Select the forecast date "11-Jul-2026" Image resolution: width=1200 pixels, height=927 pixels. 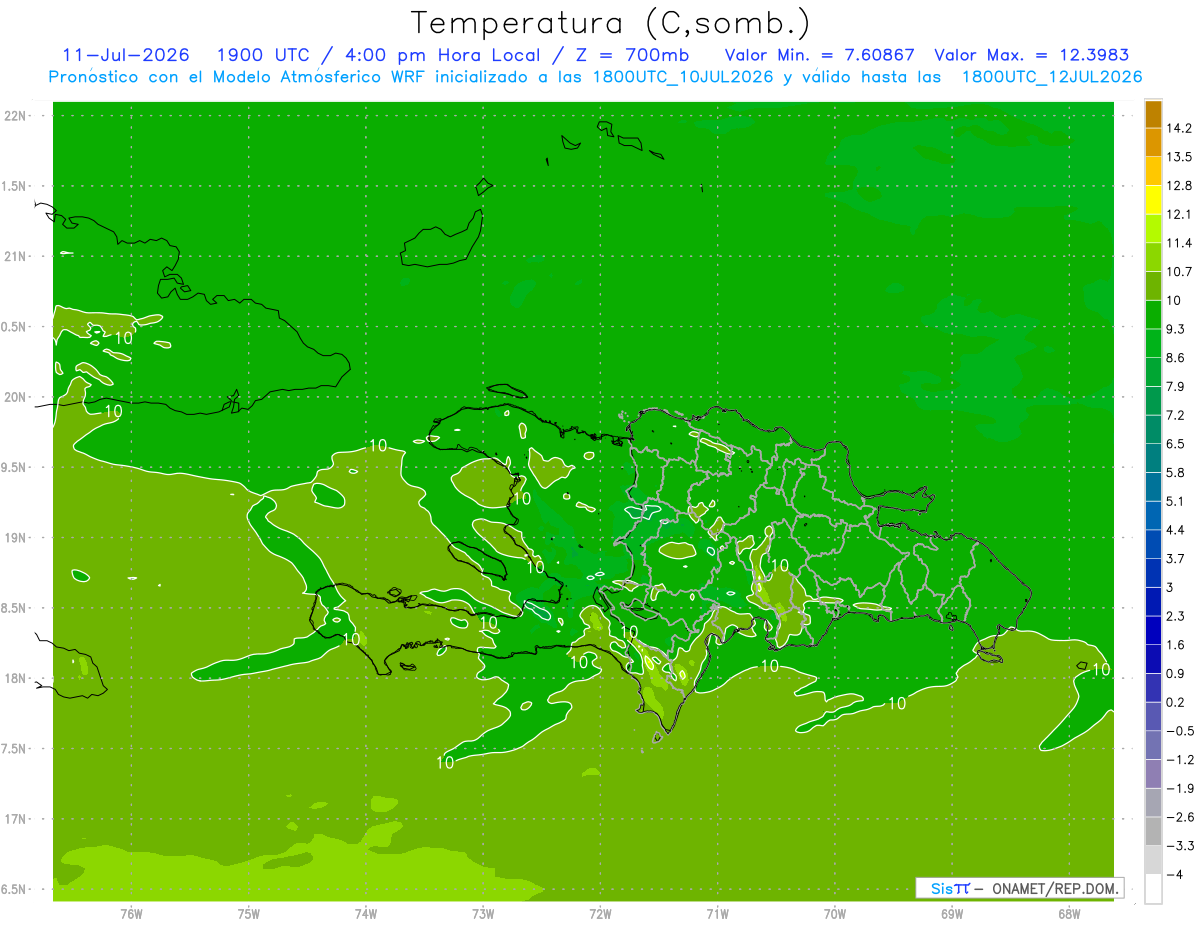click(126, 55)
